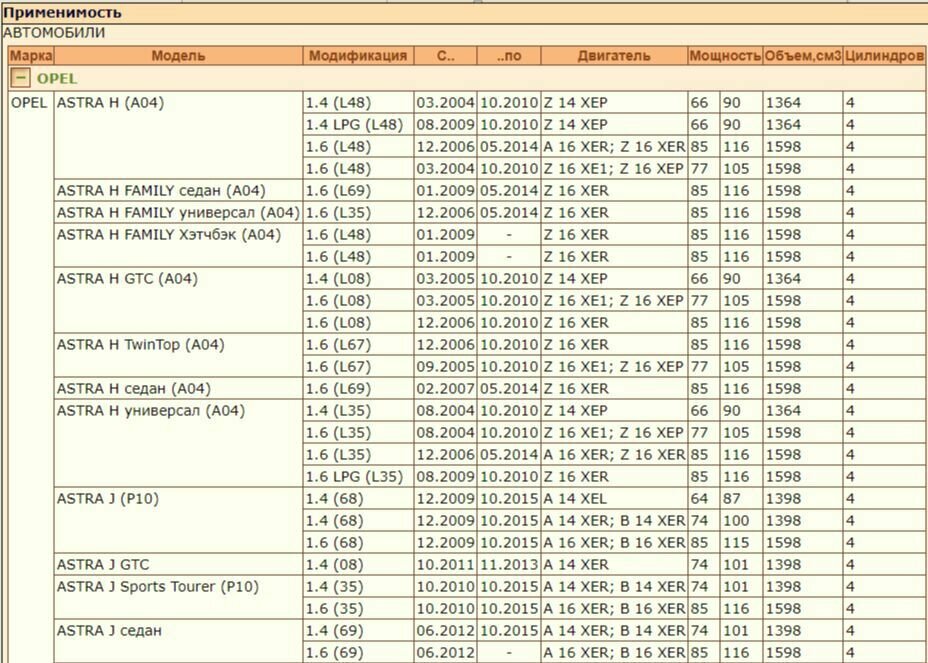This screenshot has width=928, height=663.
Task: Click modification 1.4 (L35)
Action: tap(358, 411)
